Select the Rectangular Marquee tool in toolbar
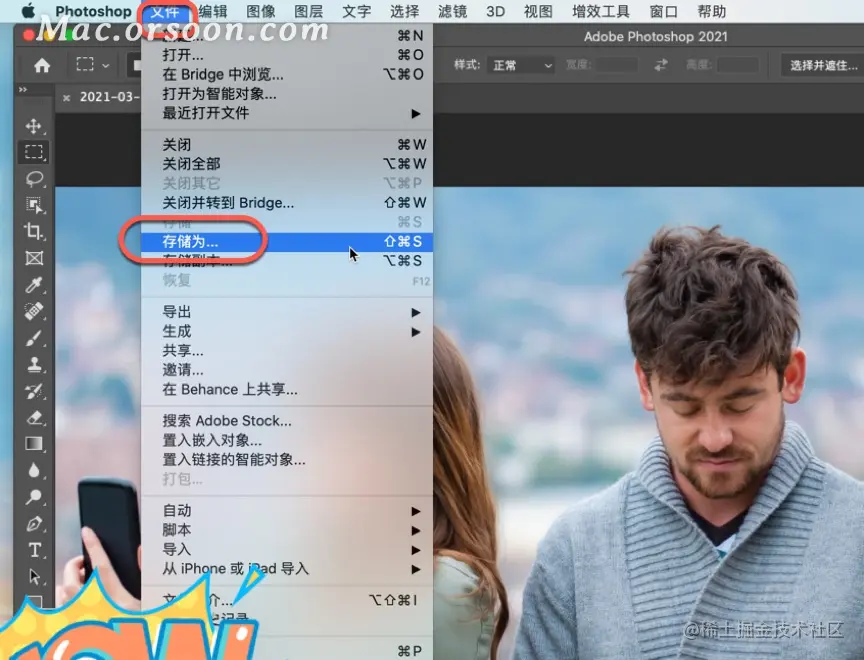 (34, 152)
